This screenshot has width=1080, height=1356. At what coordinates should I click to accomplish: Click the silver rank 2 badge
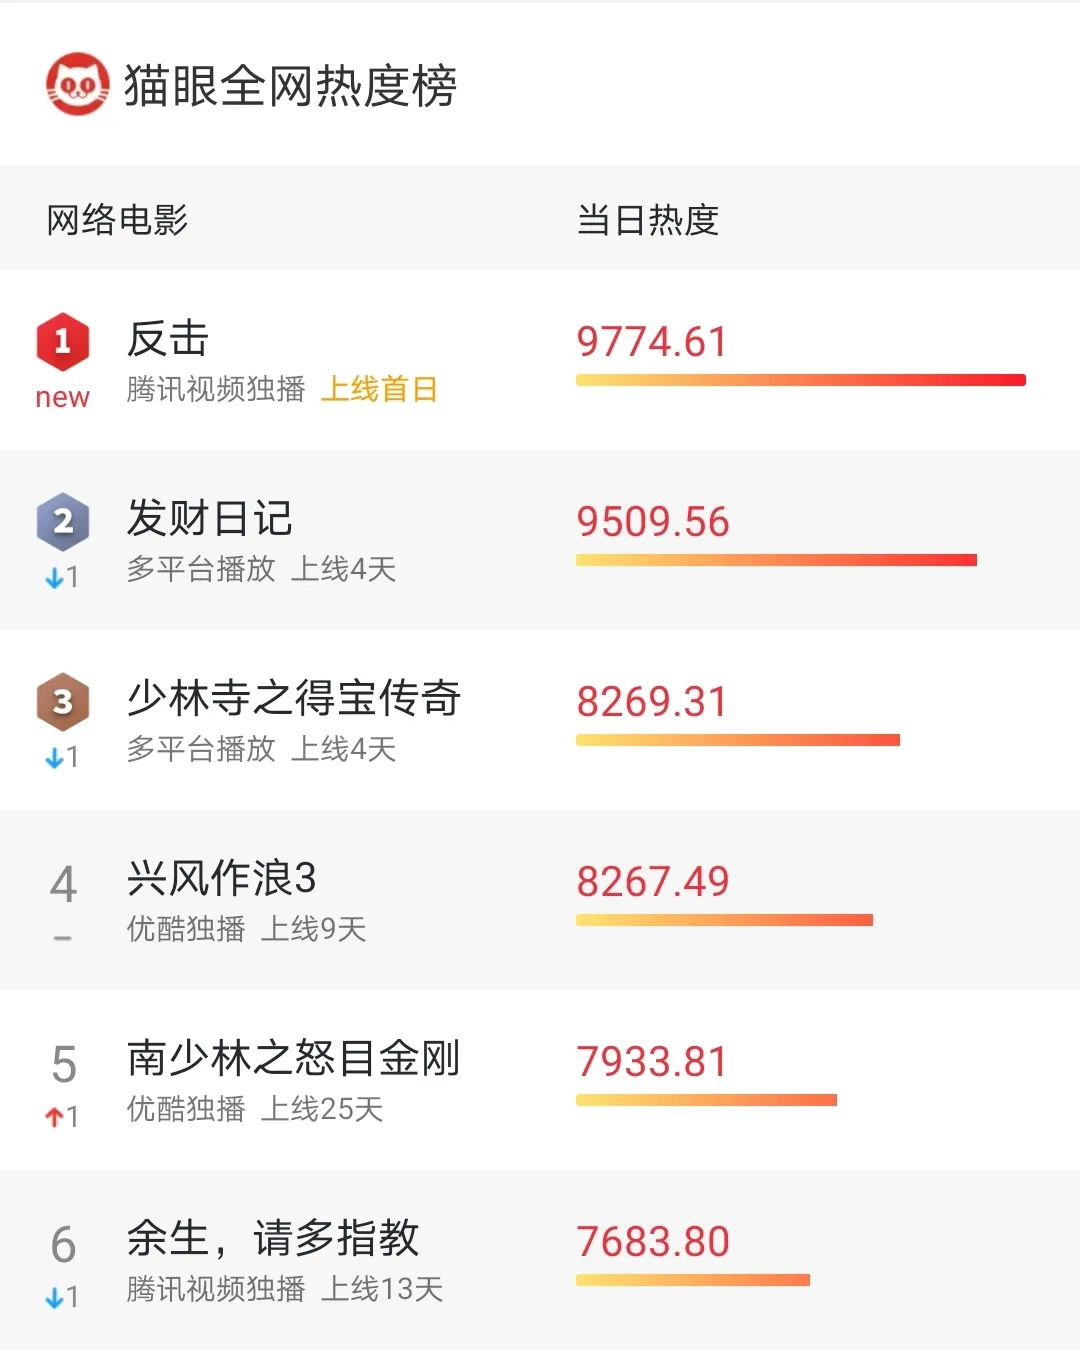point(63,521)
